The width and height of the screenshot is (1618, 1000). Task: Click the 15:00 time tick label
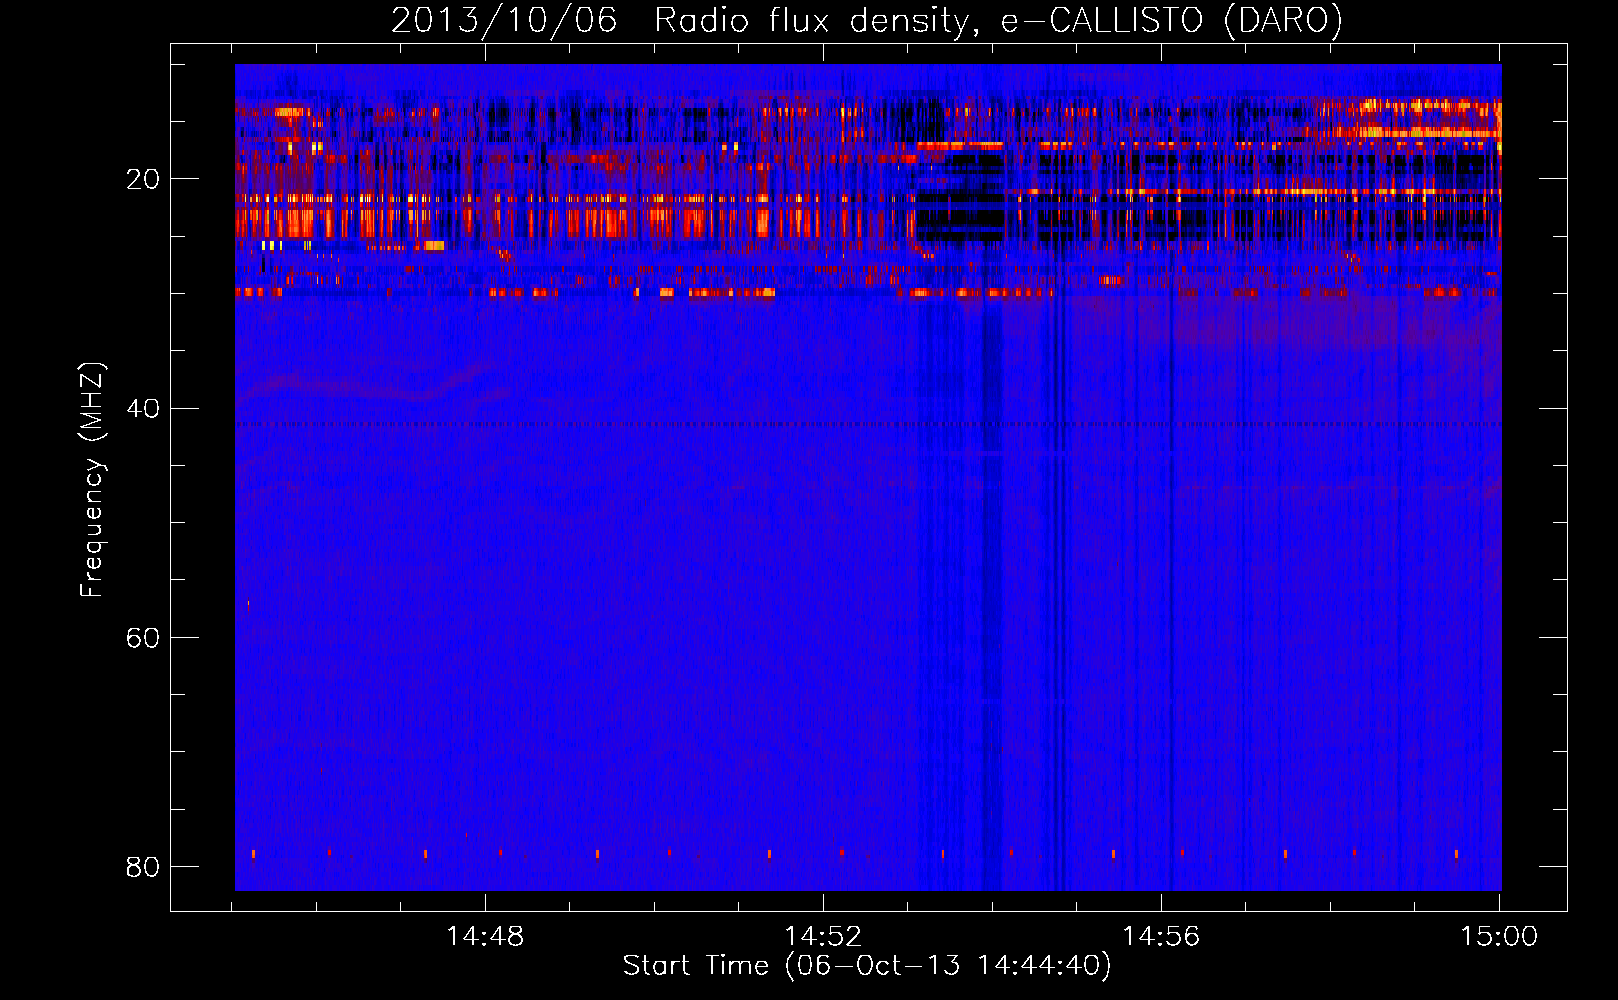click(x=1499, y=937)
